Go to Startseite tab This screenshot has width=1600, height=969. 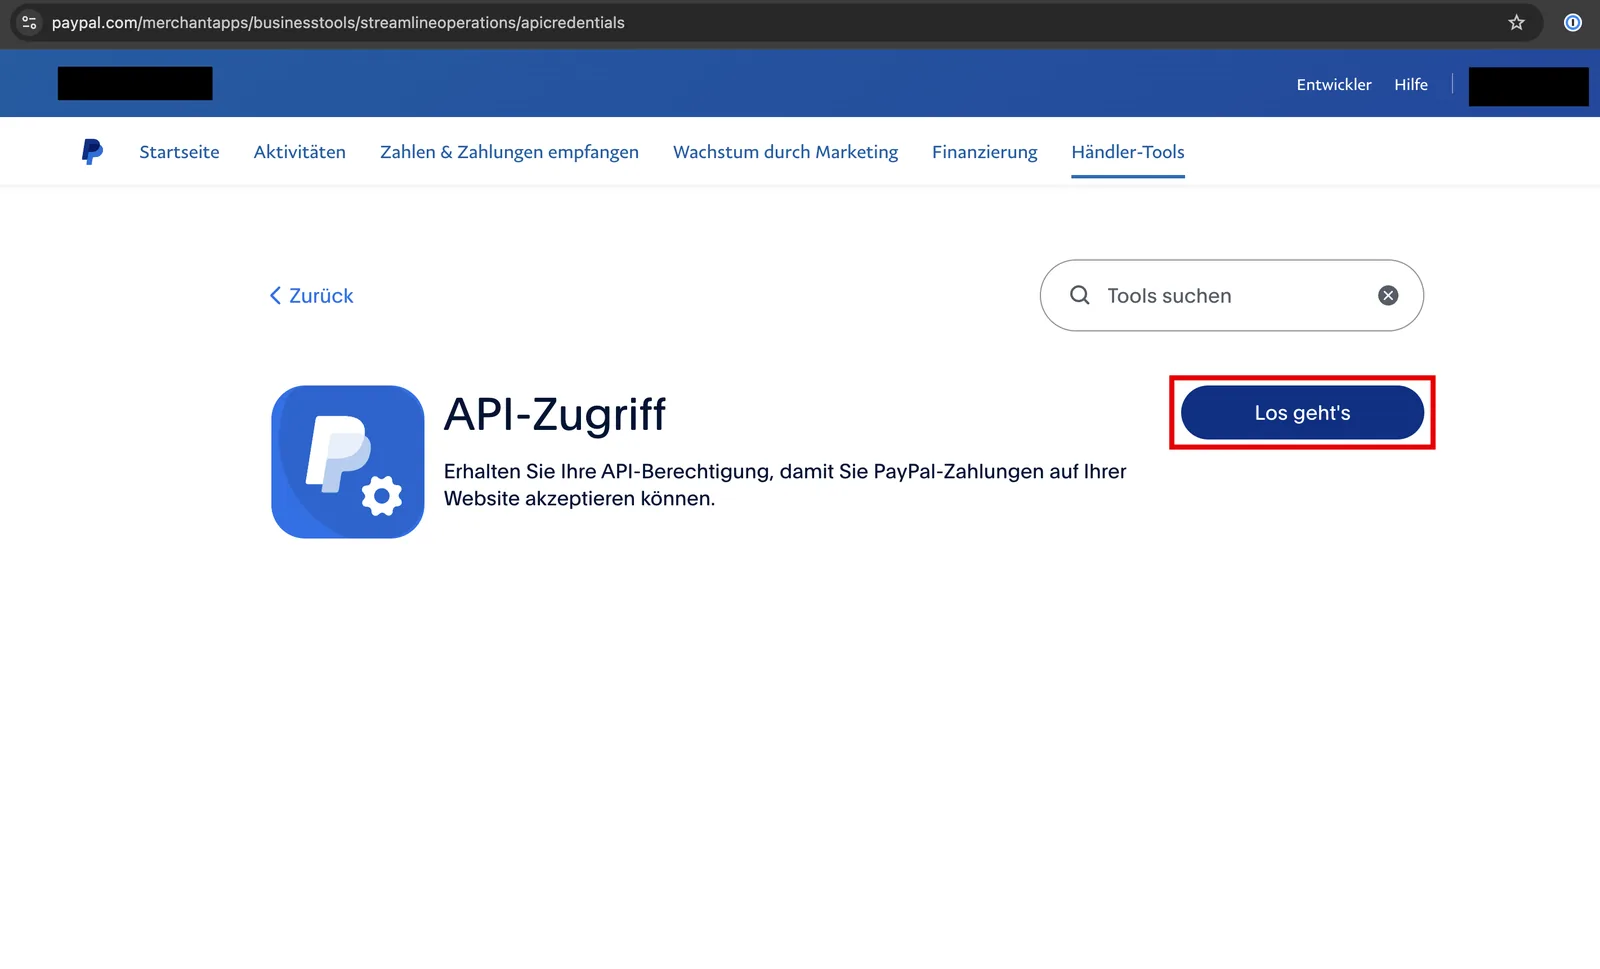click(179, 152)
